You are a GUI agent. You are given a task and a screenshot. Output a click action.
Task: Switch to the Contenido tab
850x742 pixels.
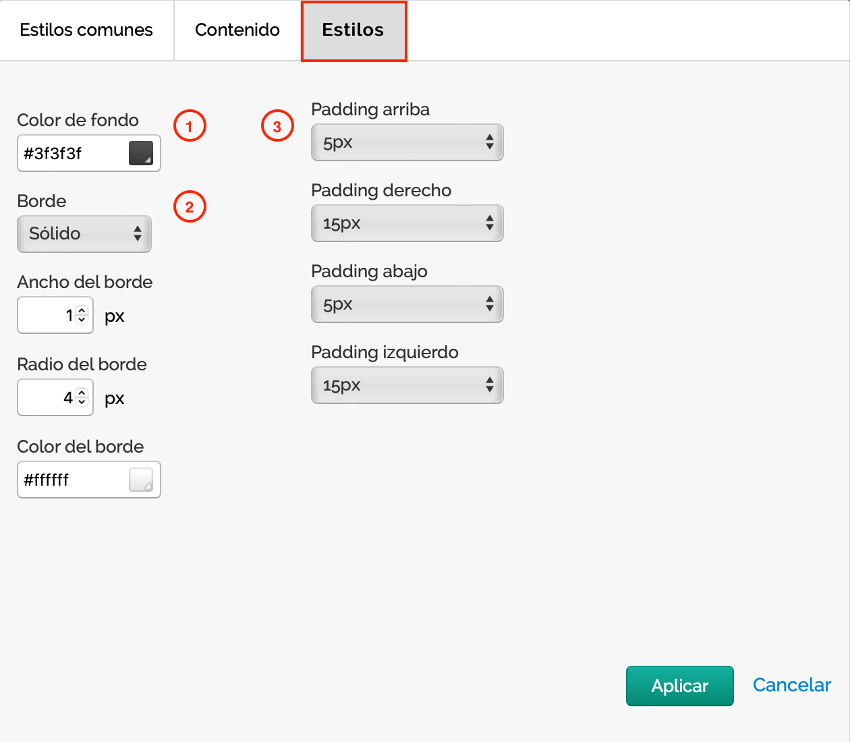[x=237, y=30]
